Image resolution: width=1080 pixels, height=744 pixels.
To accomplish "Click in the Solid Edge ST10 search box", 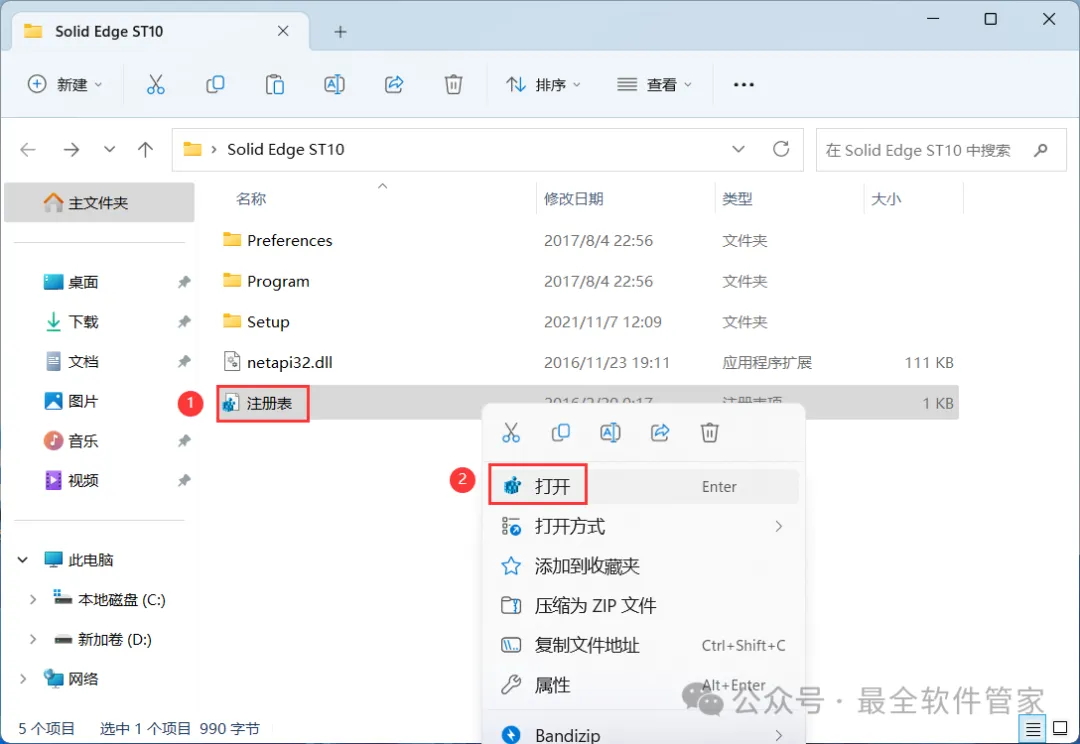I will pyautogui.click(x=941, y=150).
